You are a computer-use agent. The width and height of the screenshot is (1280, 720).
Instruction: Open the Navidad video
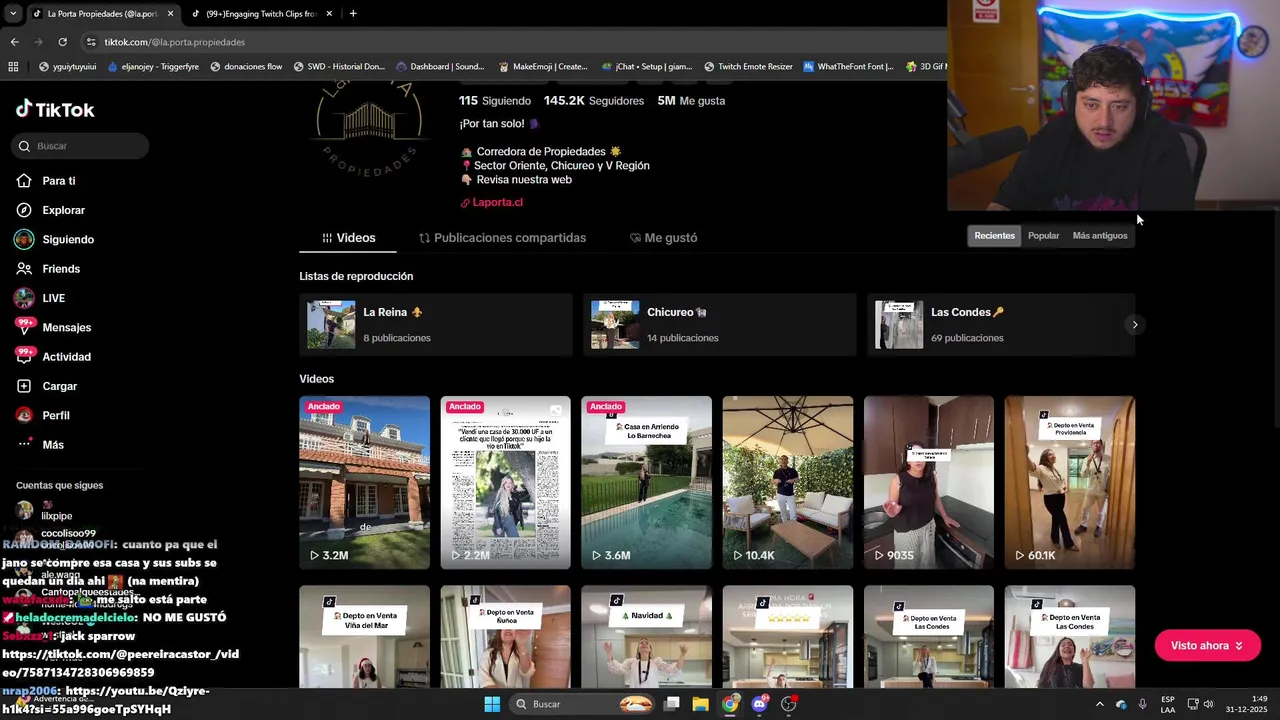tap(646, 636)
